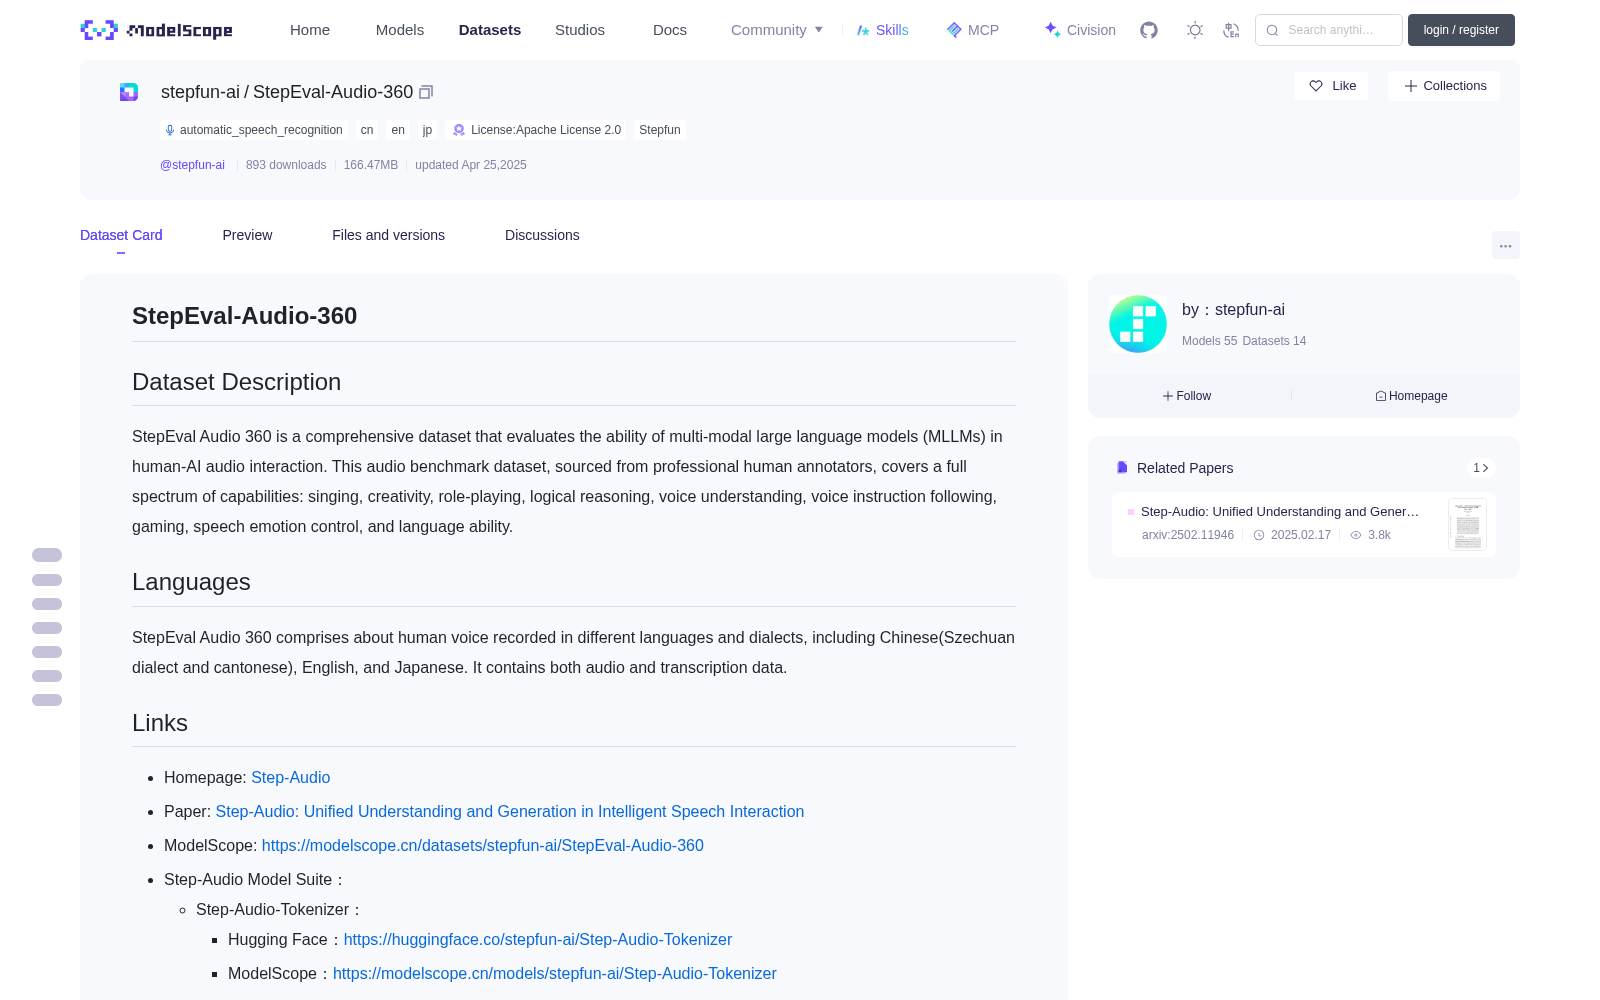Viewport: 1600px width, 1000px height.
Task: Click the stepfun-ai organization avatar
Action: pos(1138,324)
